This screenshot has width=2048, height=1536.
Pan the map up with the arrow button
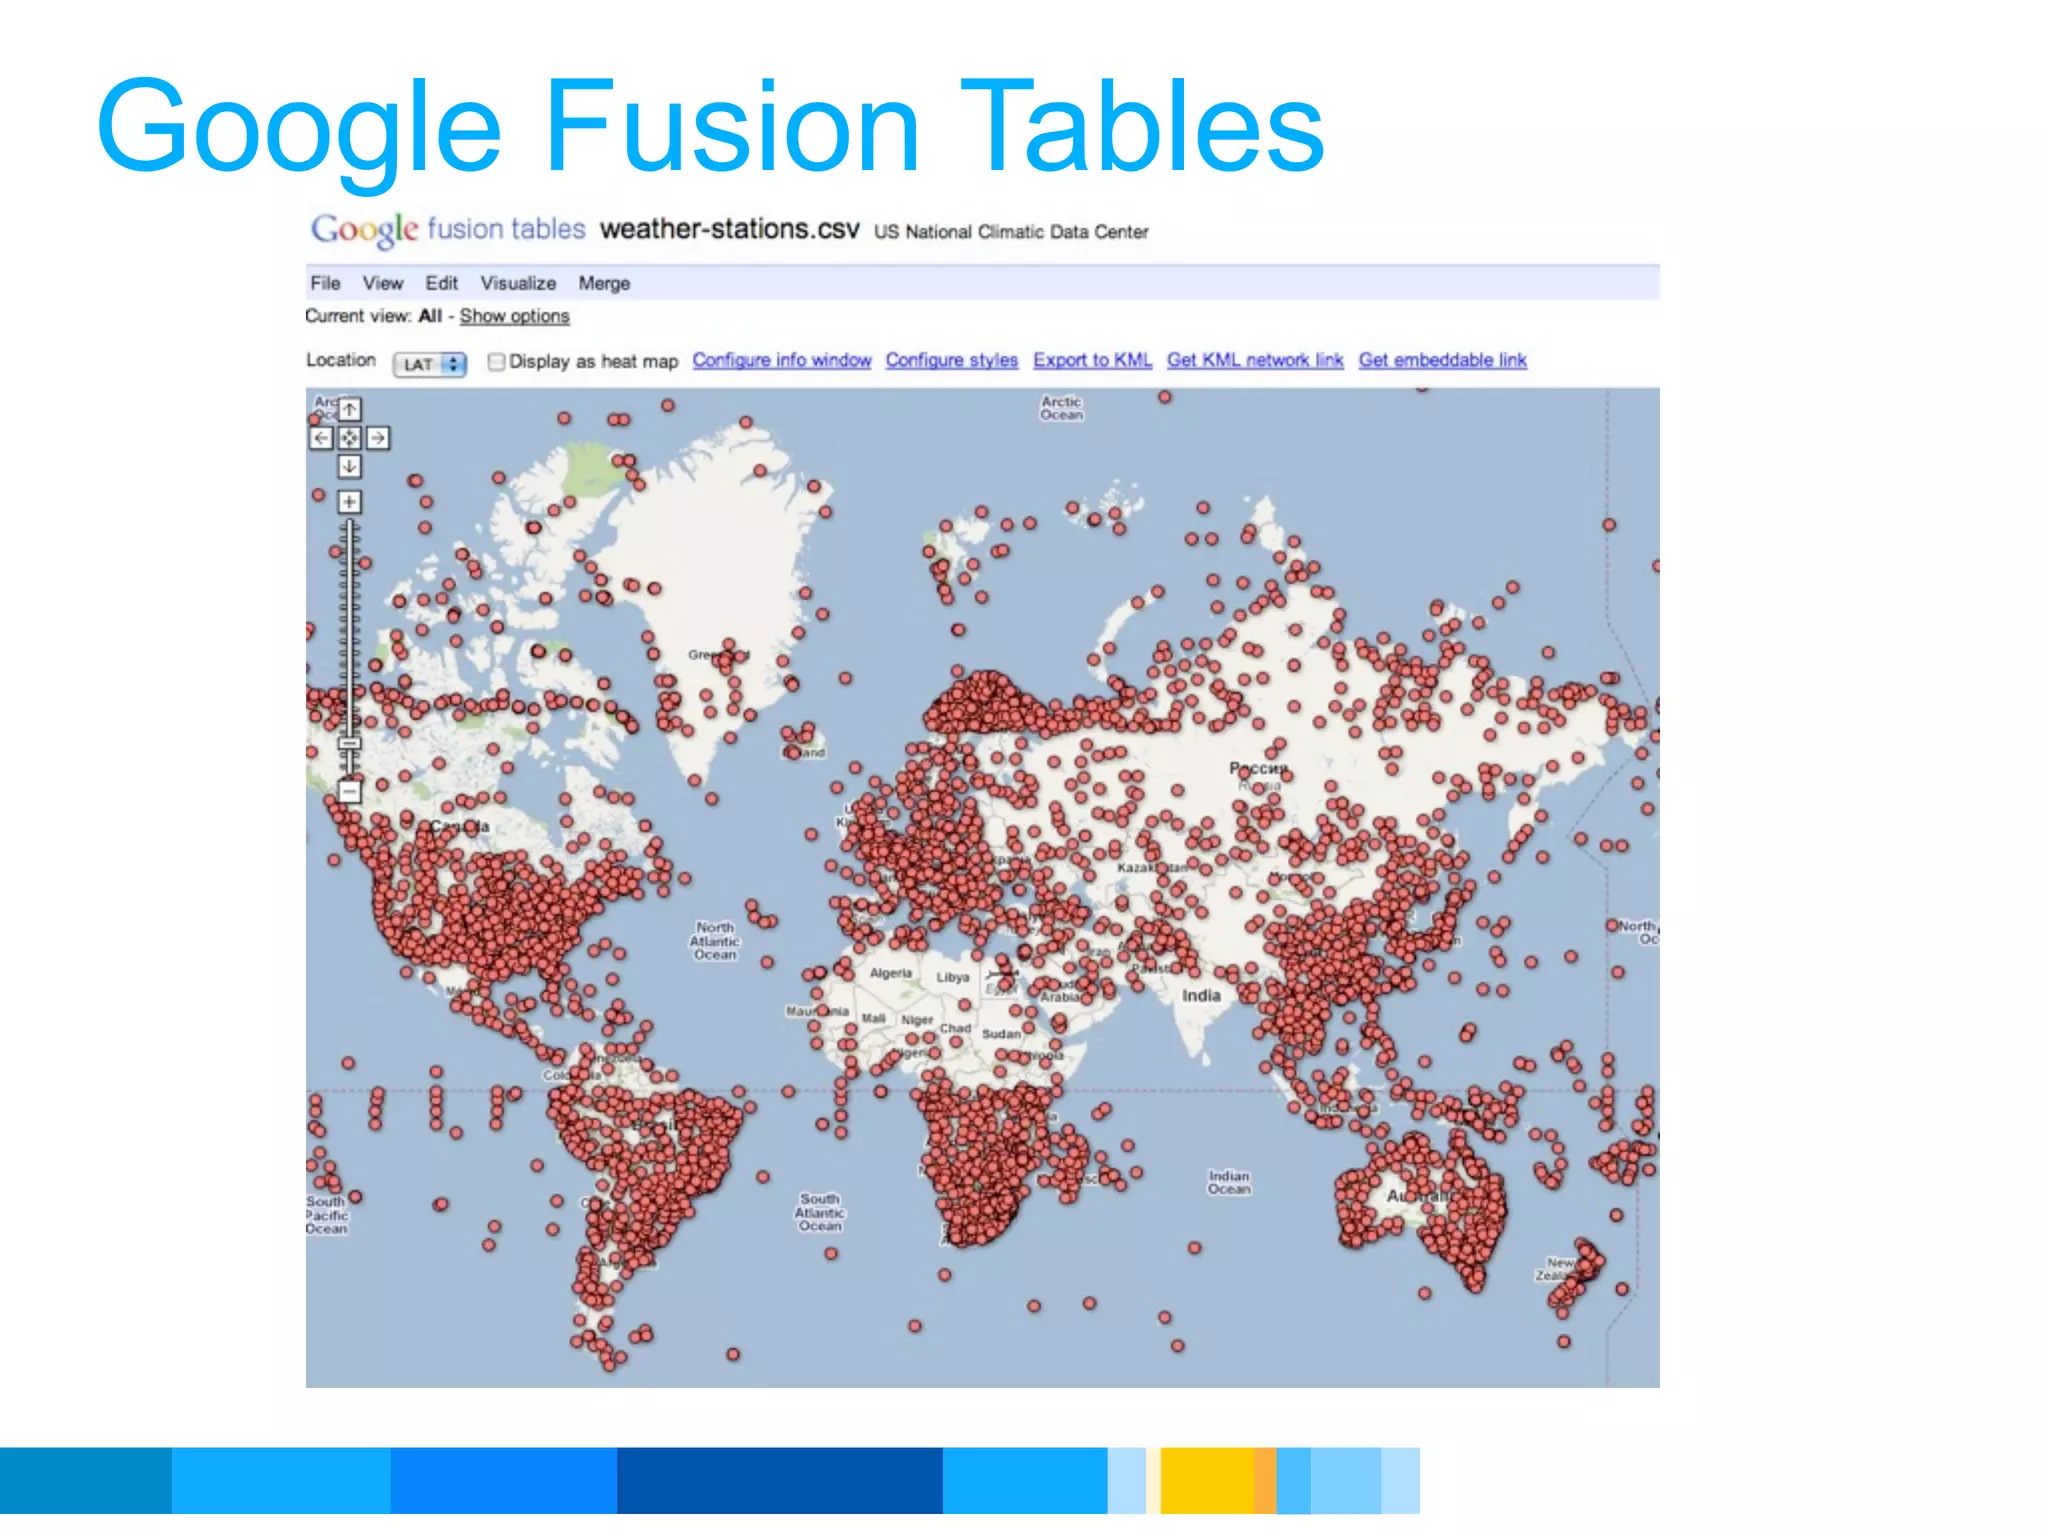point(349,409)
